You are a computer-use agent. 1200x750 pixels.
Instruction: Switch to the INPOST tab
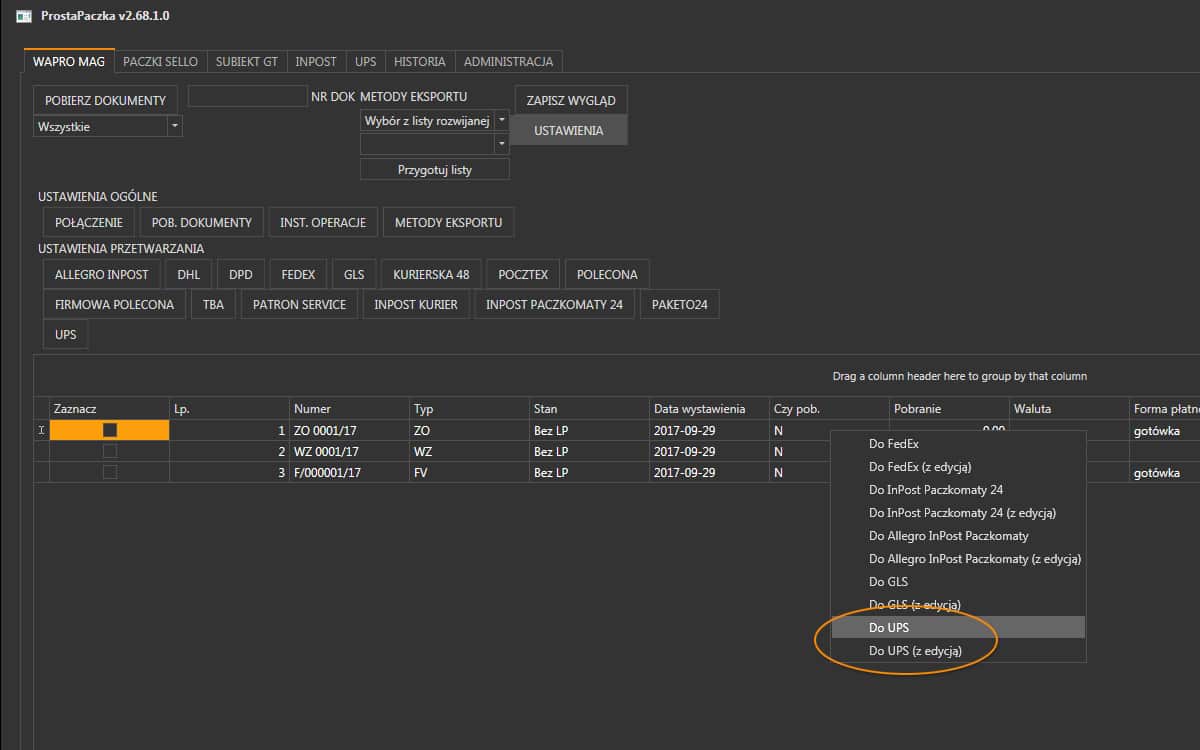pyautogui.click(x=316, y=61)
